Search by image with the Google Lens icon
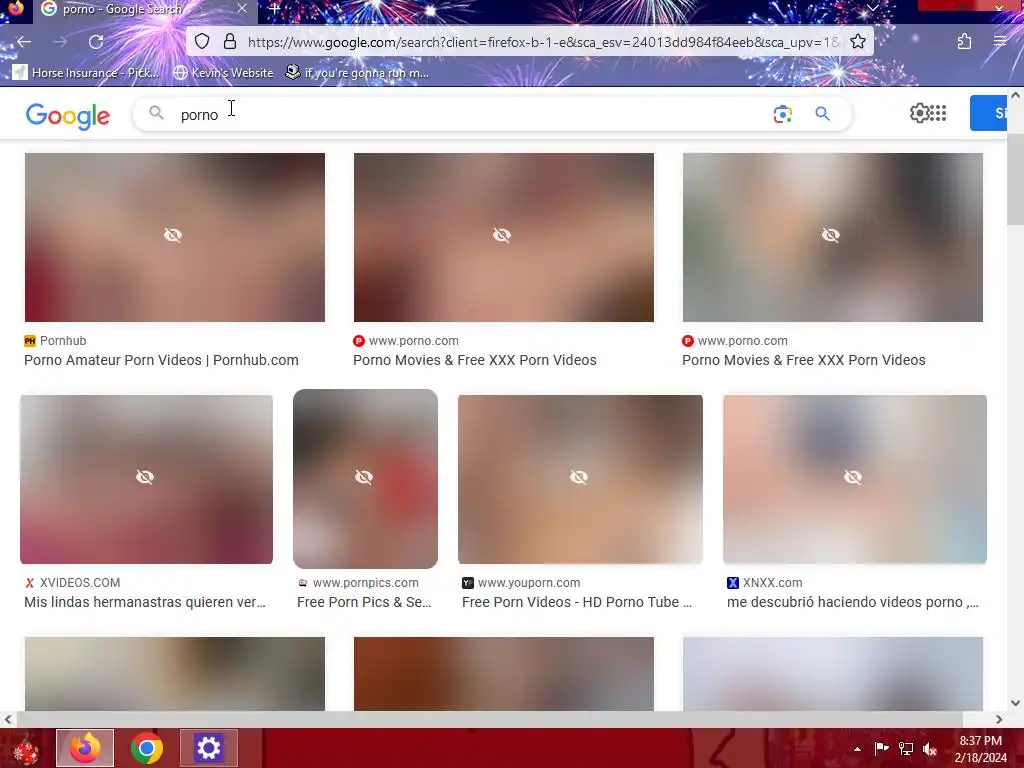 [782, 114]
